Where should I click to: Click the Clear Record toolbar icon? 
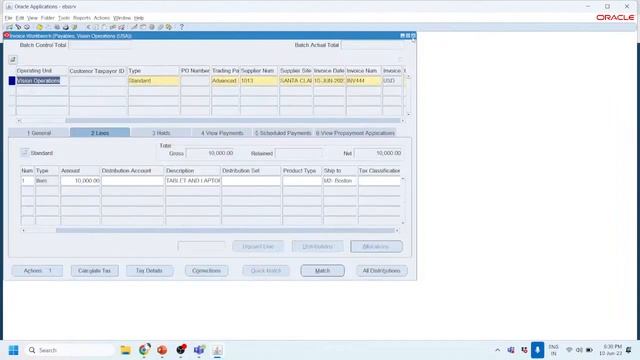coord(113,27)
